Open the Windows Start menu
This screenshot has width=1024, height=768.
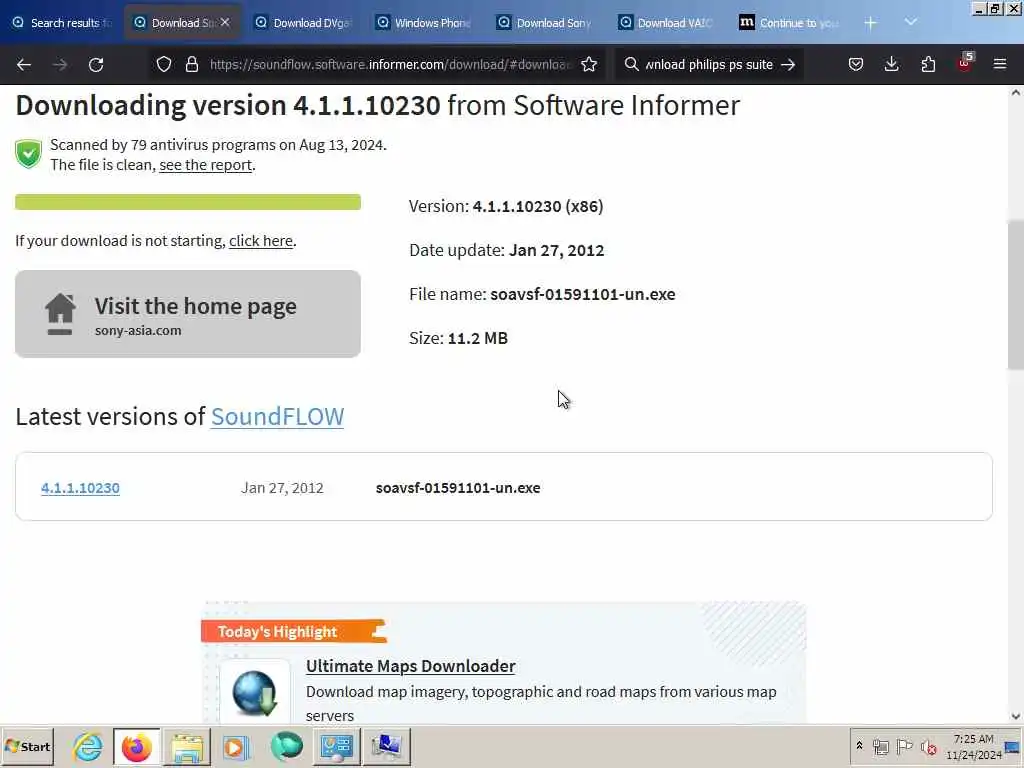[27, 746]
